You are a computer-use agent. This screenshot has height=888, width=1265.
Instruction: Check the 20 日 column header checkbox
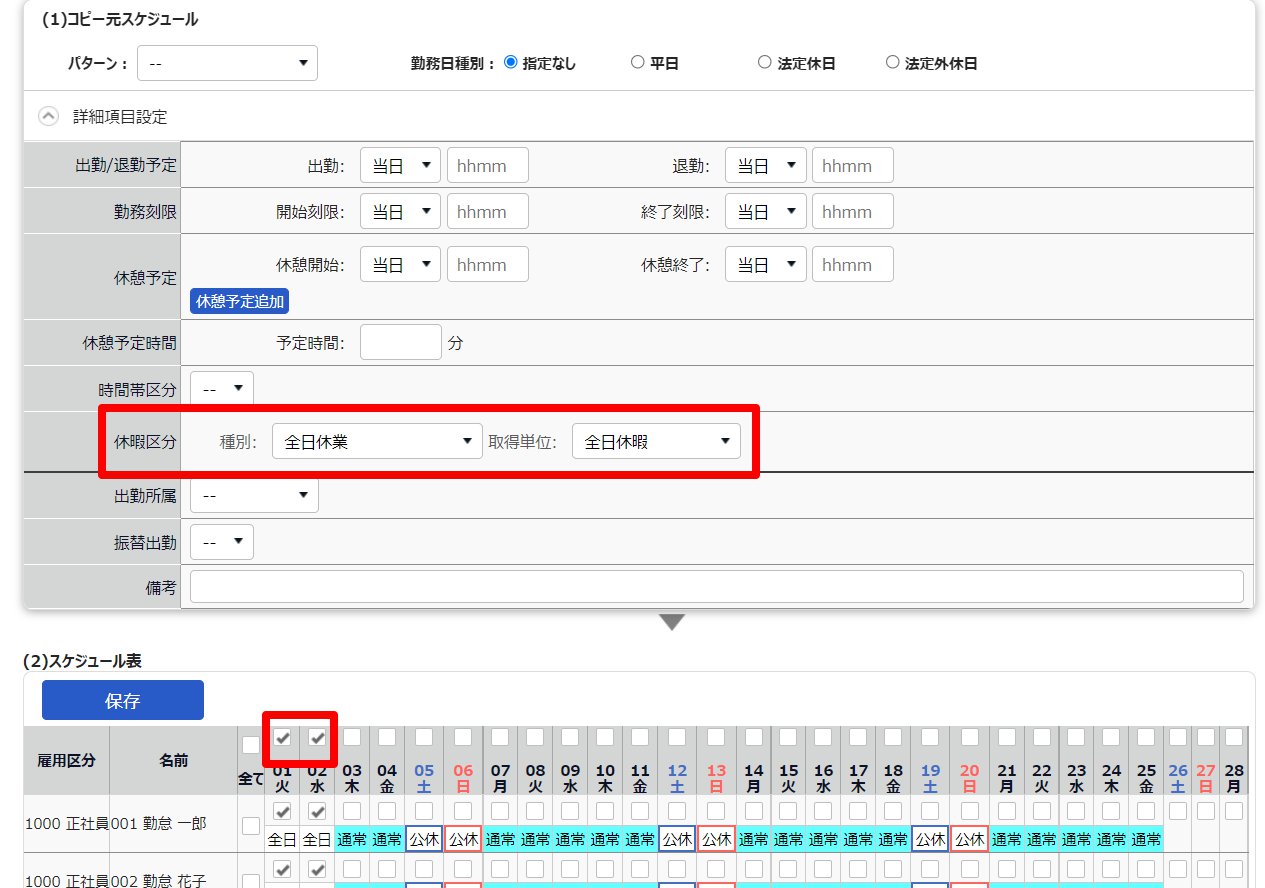tap(969, 737)
